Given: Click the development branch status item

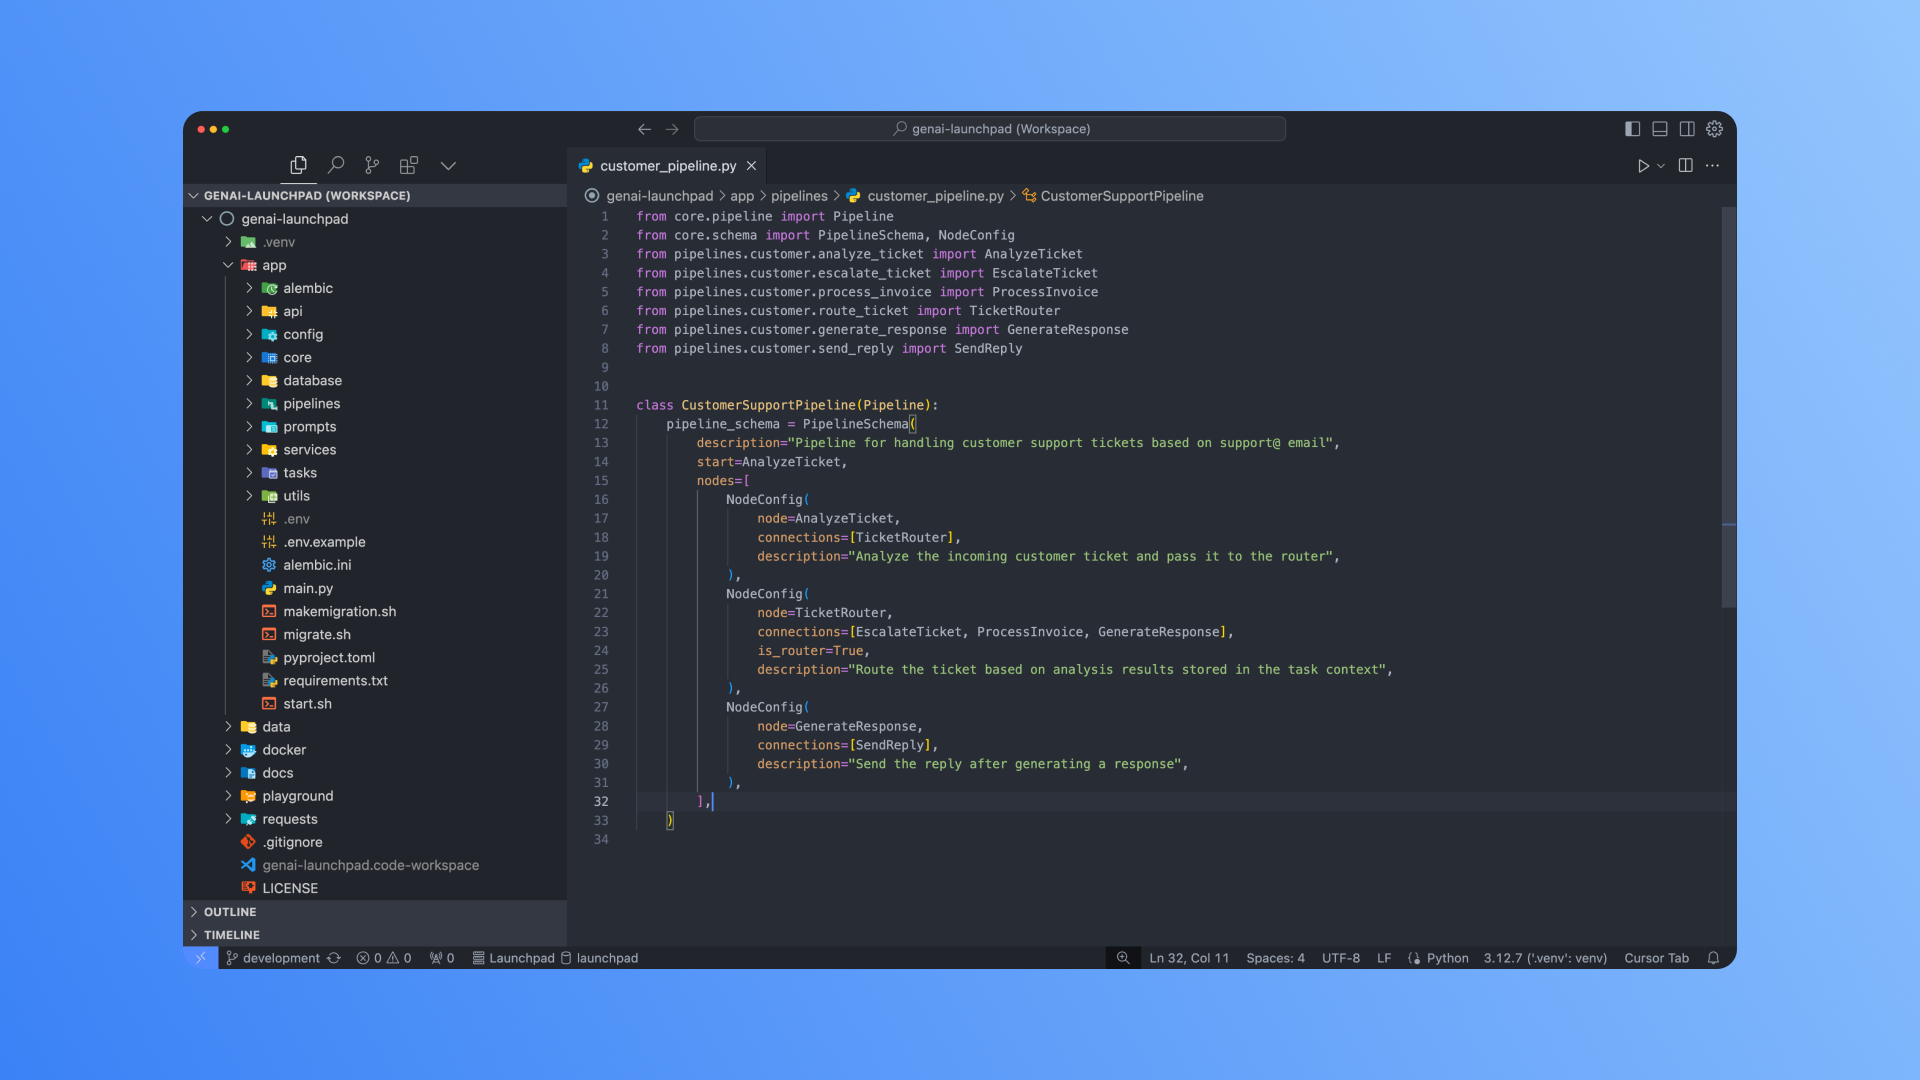Looking at the screenshot, I should coord(281,958).
